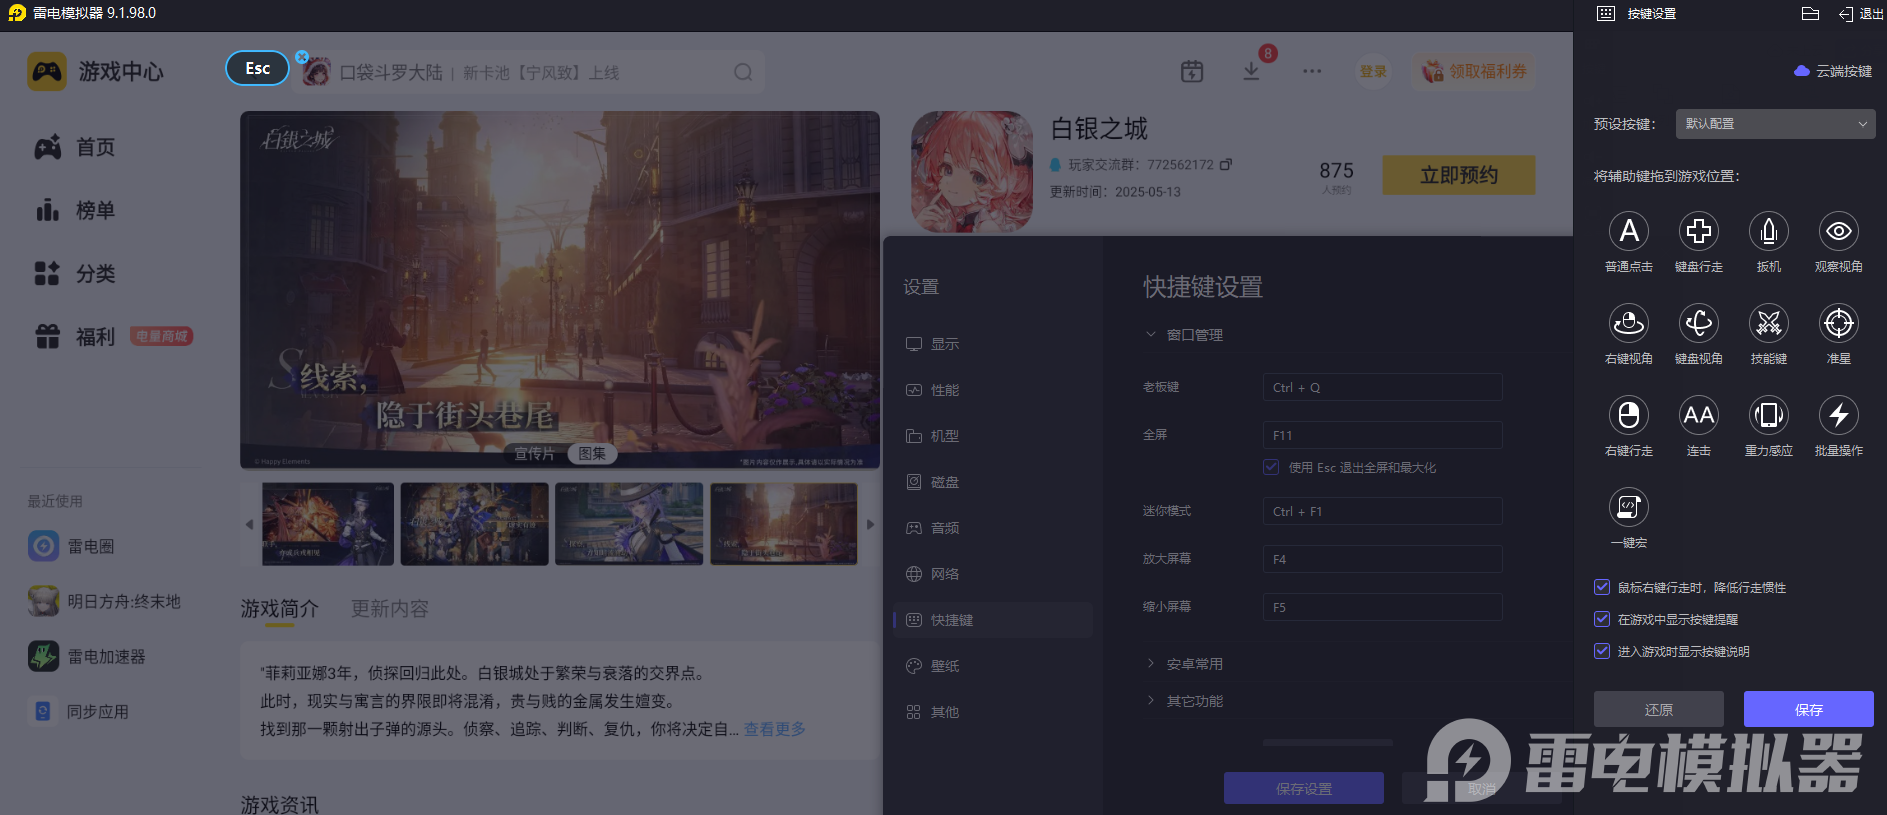Select 快捷键 settings category
This screenshot has height=815, width=1887.
pos(992,620)
